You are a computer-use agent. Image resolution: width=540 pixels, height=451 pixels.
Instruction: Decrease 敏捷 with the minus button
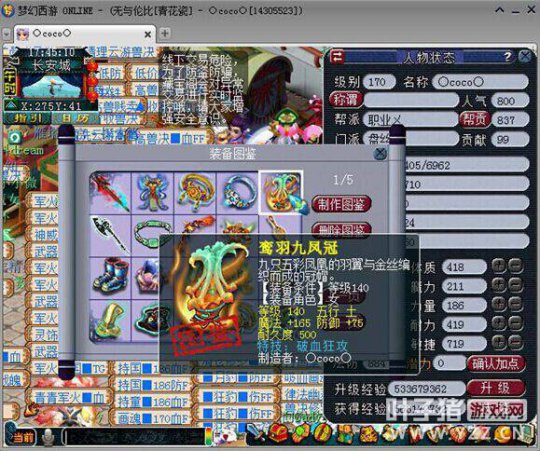(x=516, y=343)
